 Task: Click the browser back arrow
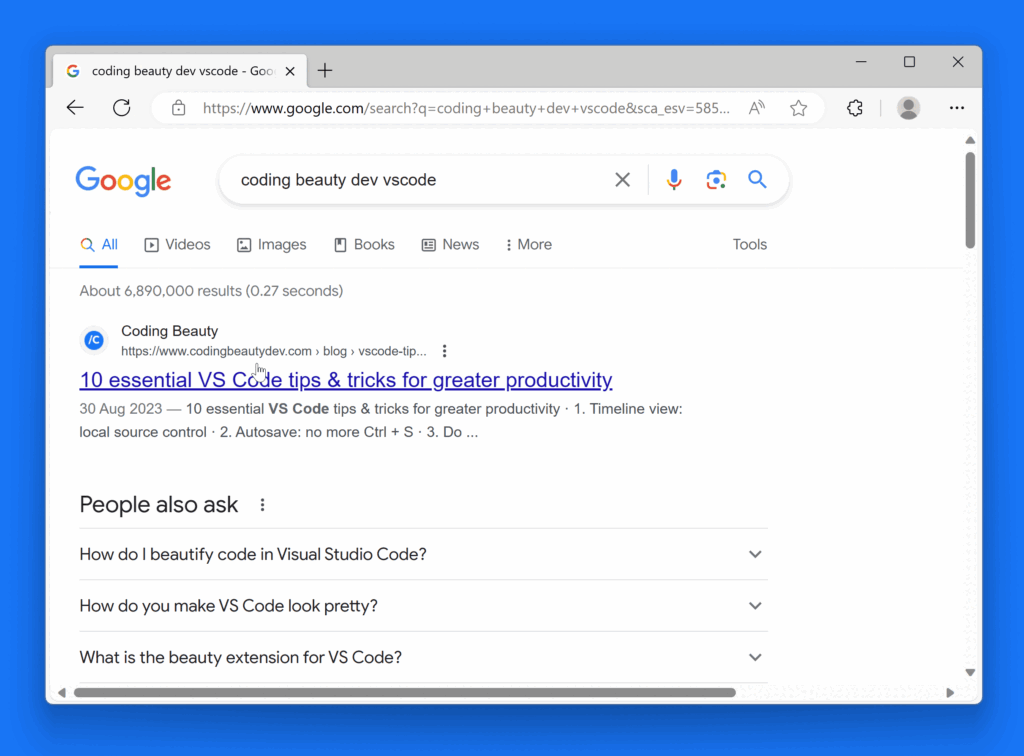75,108
